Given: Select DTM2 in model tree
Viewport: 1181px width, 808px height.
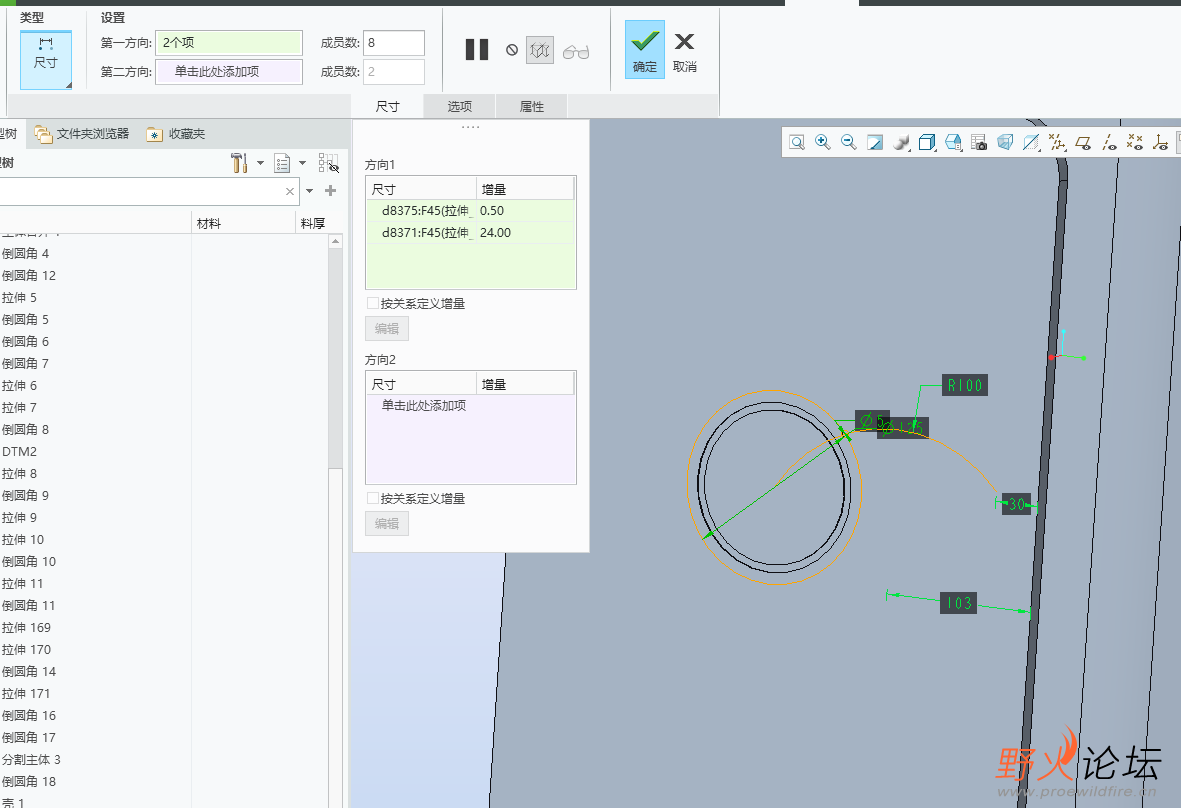Looking at the screenshot, I should [x=20, y=452].
